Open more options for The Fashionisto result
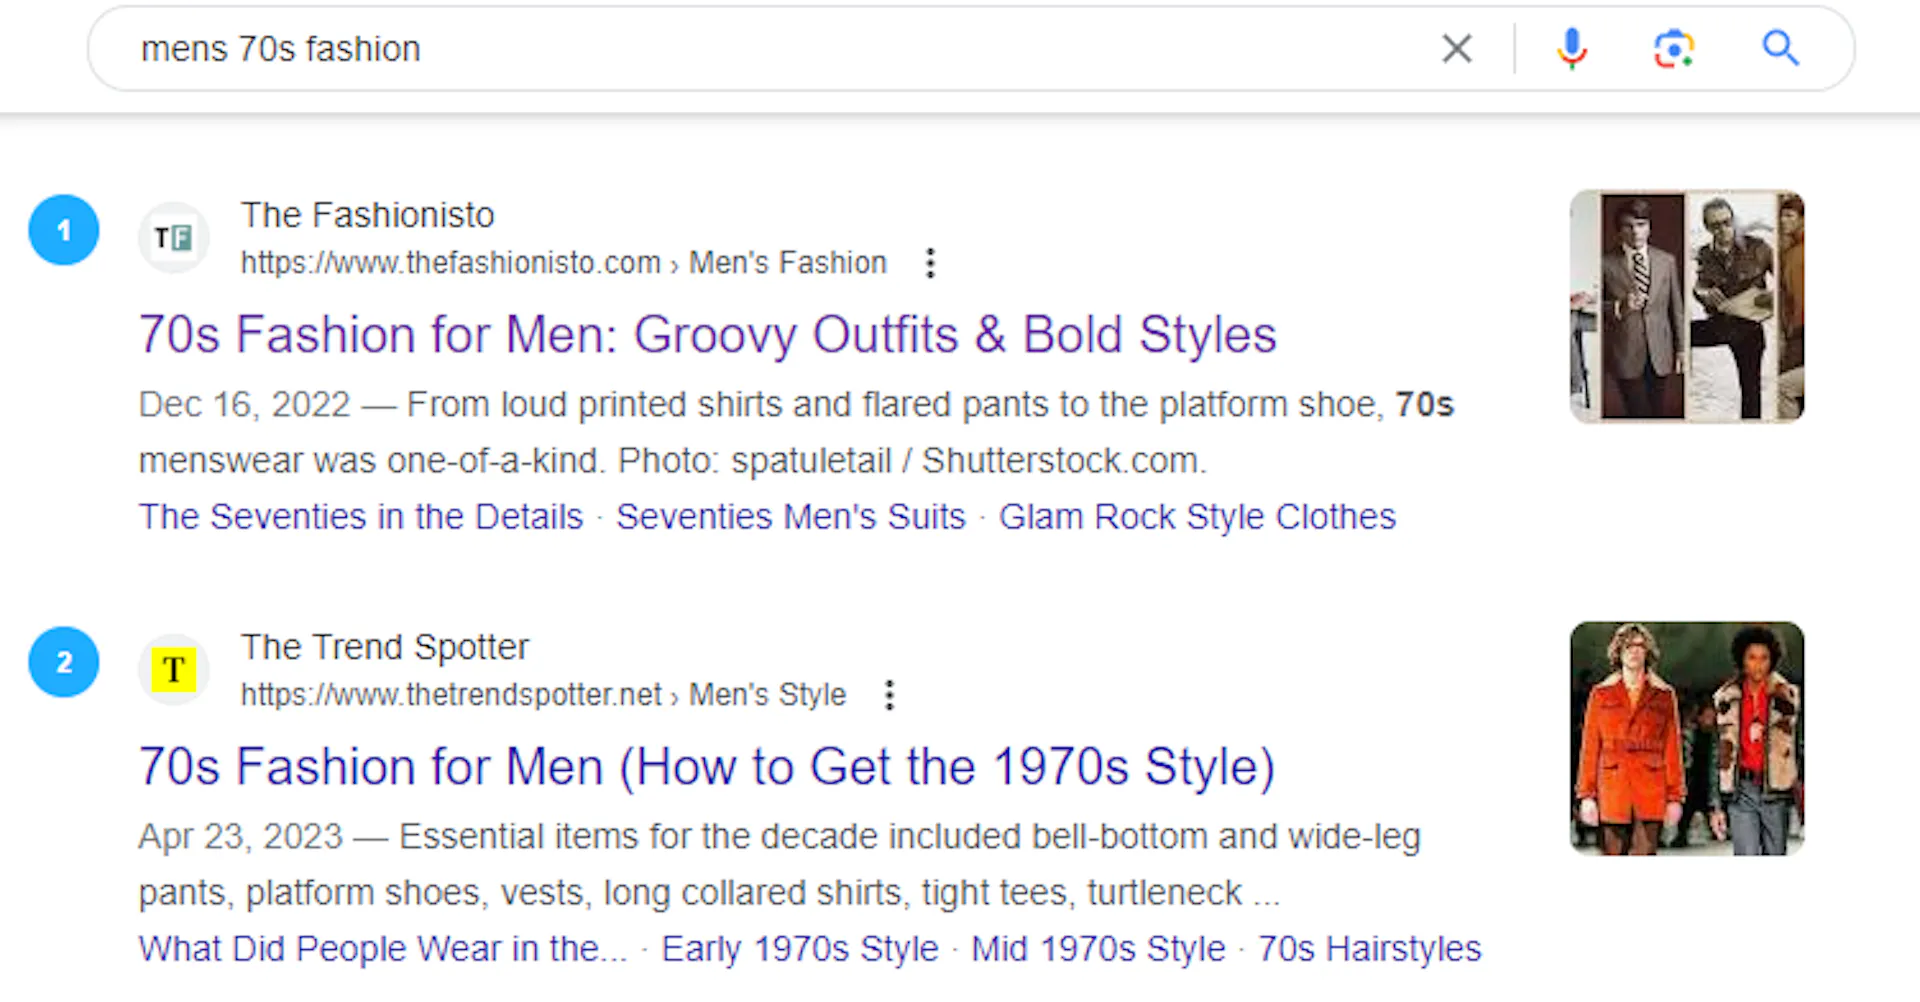The height and width of the screenshot is (1002, 1920). click(x=930, y=263)
